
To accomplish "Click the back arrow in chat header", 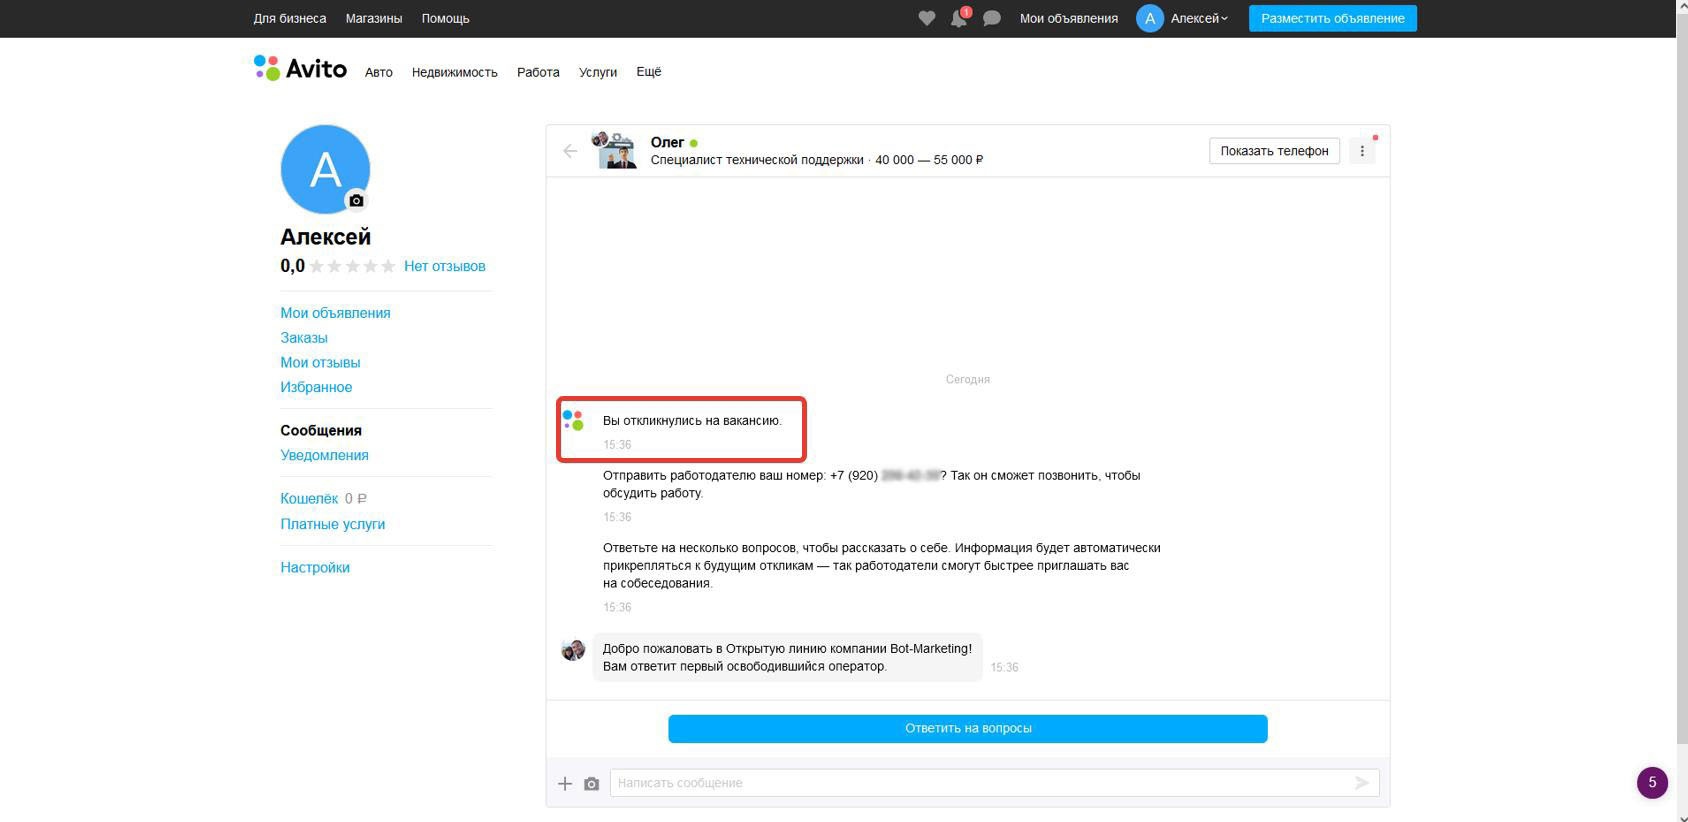I will 570,151.
